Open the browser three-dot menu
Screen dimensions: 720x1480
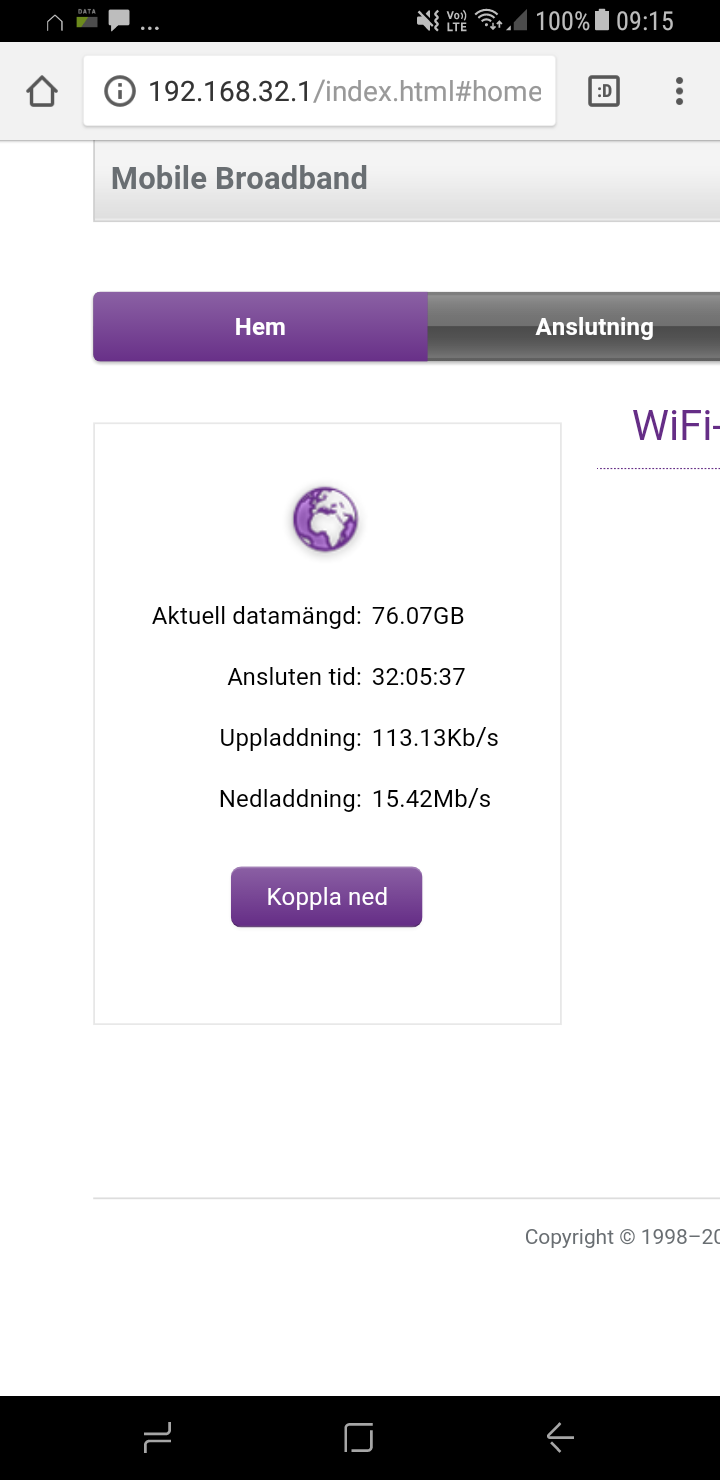click(679, 92)
